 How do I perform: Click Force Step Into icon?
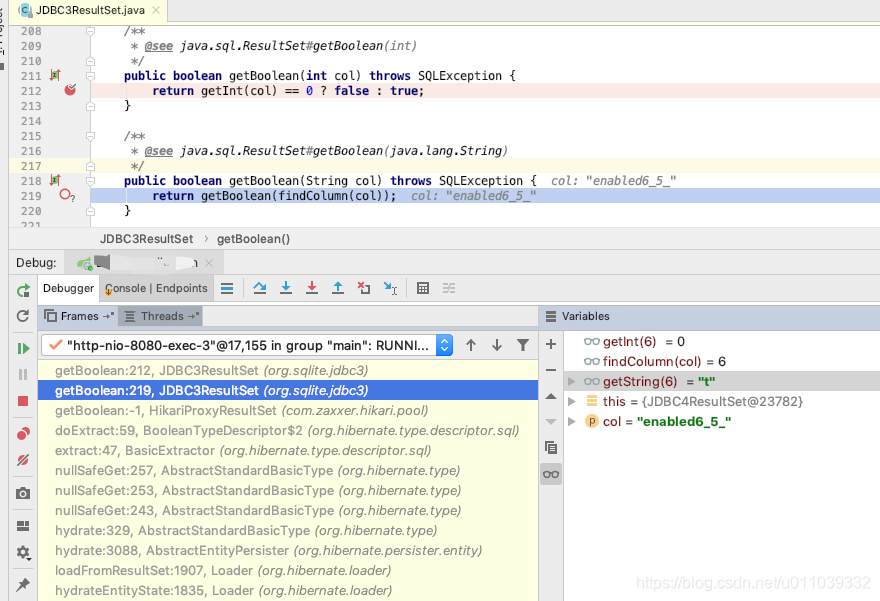(x=312, y=288)
